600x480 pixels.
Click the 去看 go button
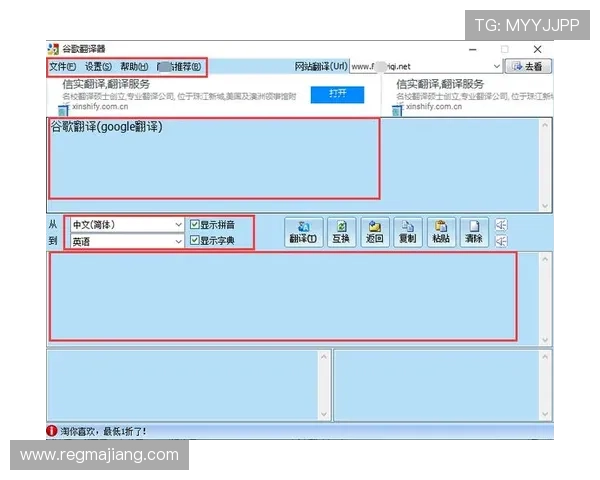528,66
